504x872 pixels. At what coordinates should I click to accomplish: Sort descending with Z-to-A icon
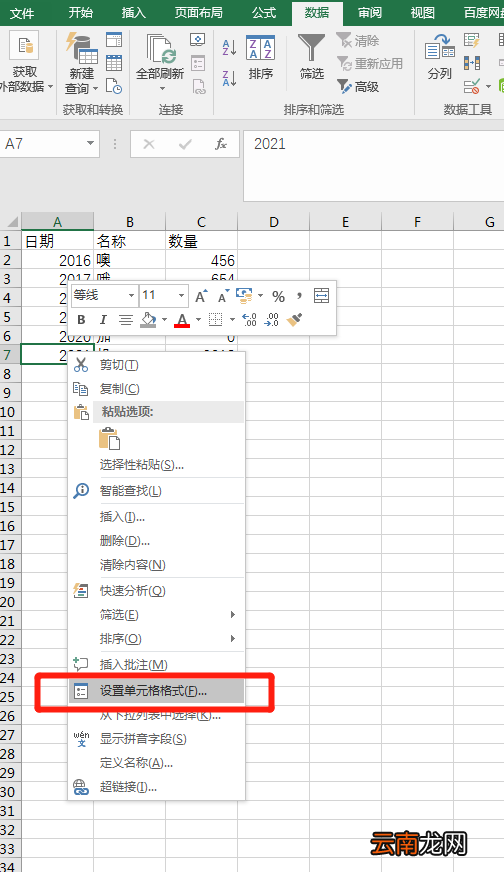[x=229, y=78]
